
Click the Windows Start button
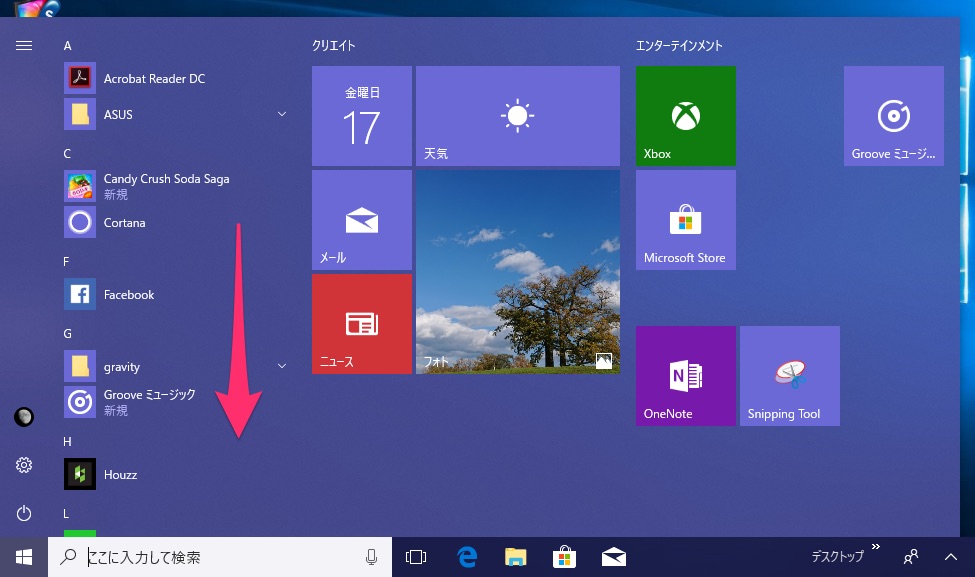[x=24, y=557]
